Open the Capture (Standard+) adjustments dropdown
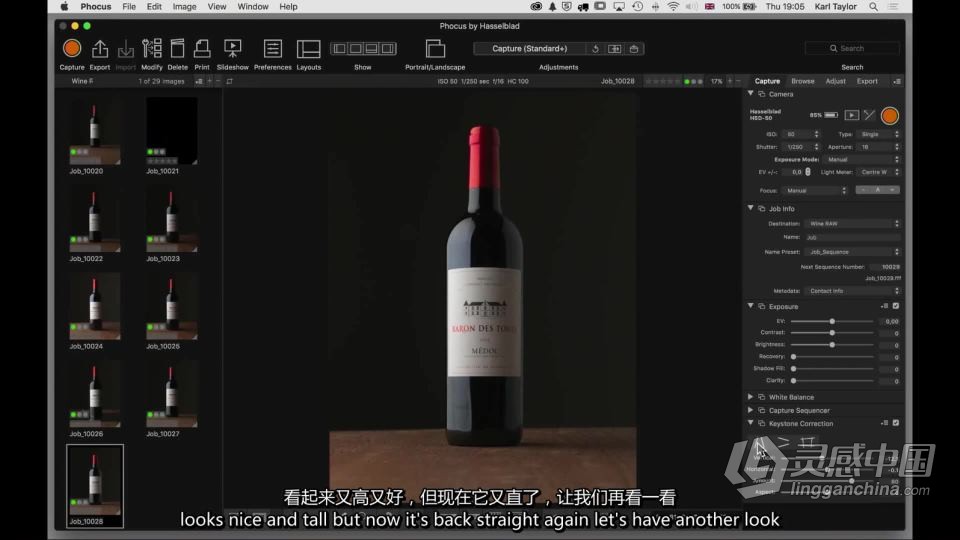The image size is (960, 540). click(x=530, y=48)
